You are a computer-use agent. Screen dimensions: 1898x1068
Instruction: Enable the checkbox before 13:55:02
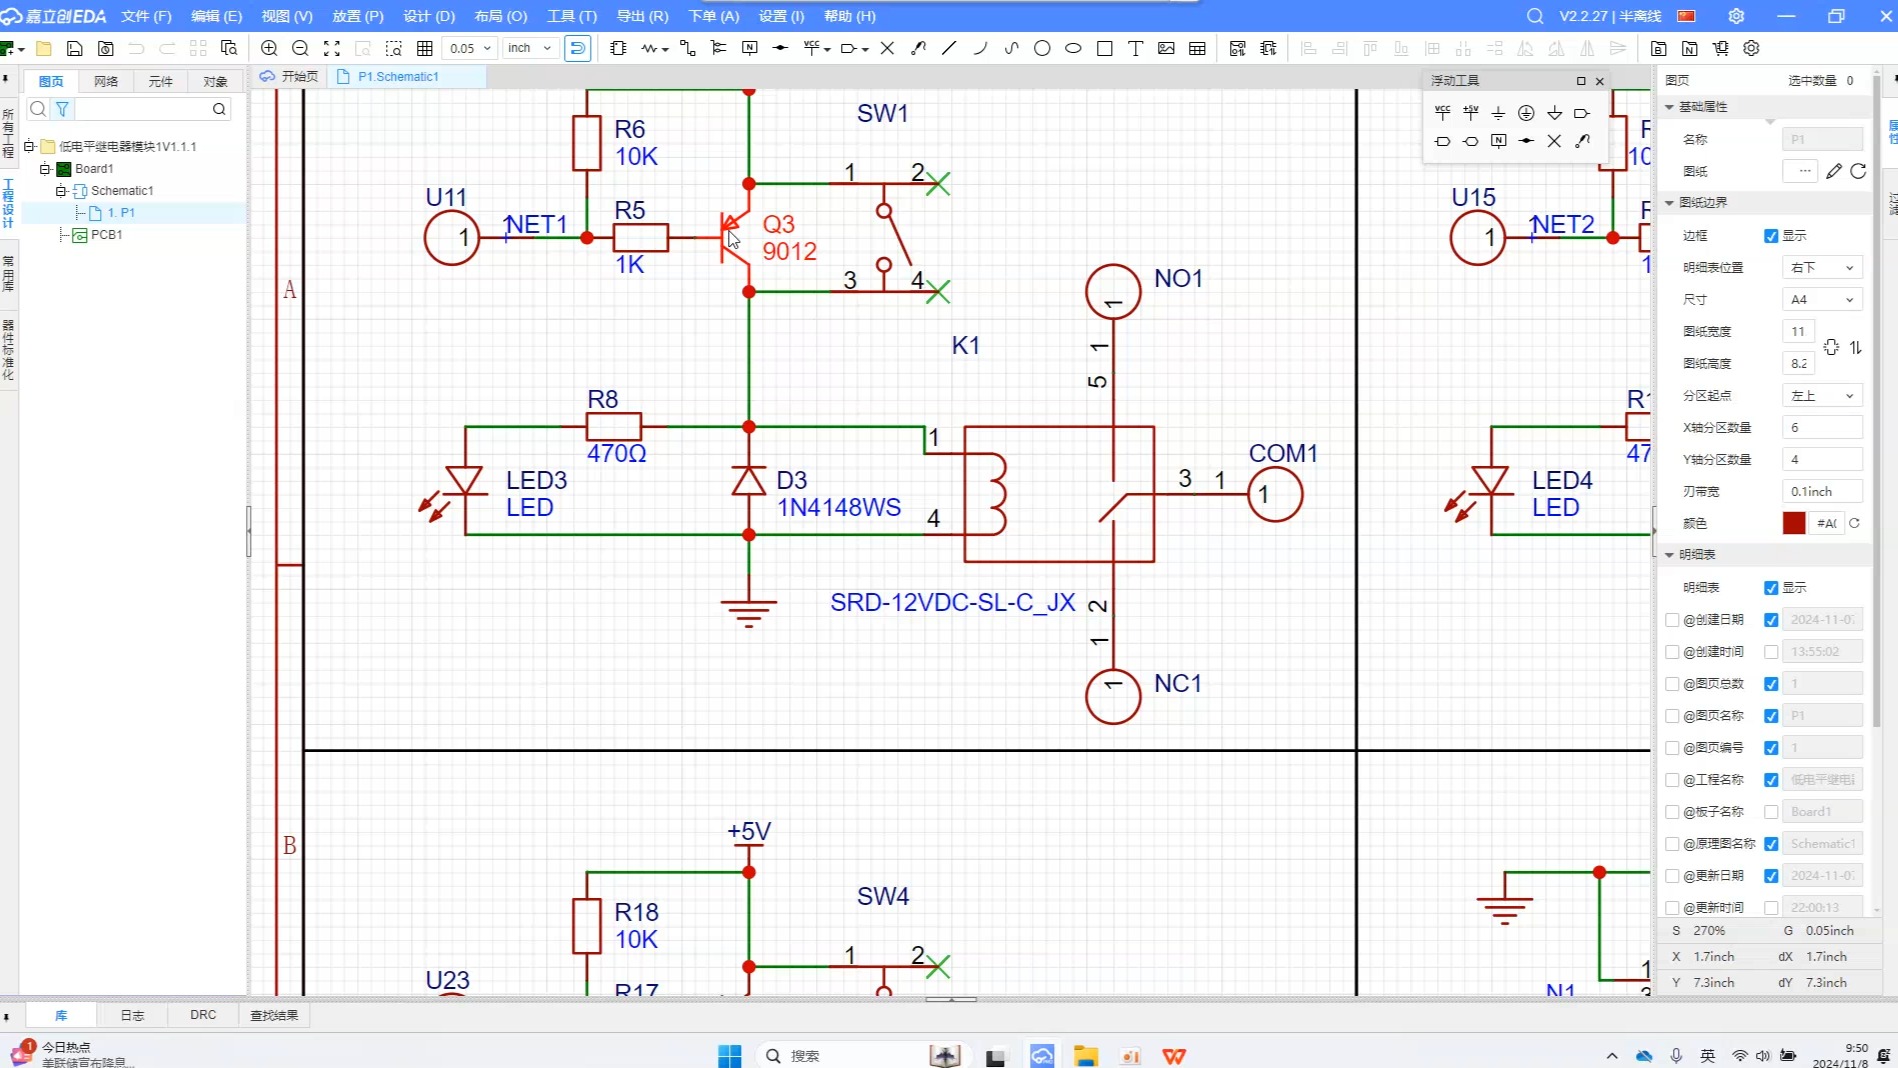click(x=1771, y=652)
